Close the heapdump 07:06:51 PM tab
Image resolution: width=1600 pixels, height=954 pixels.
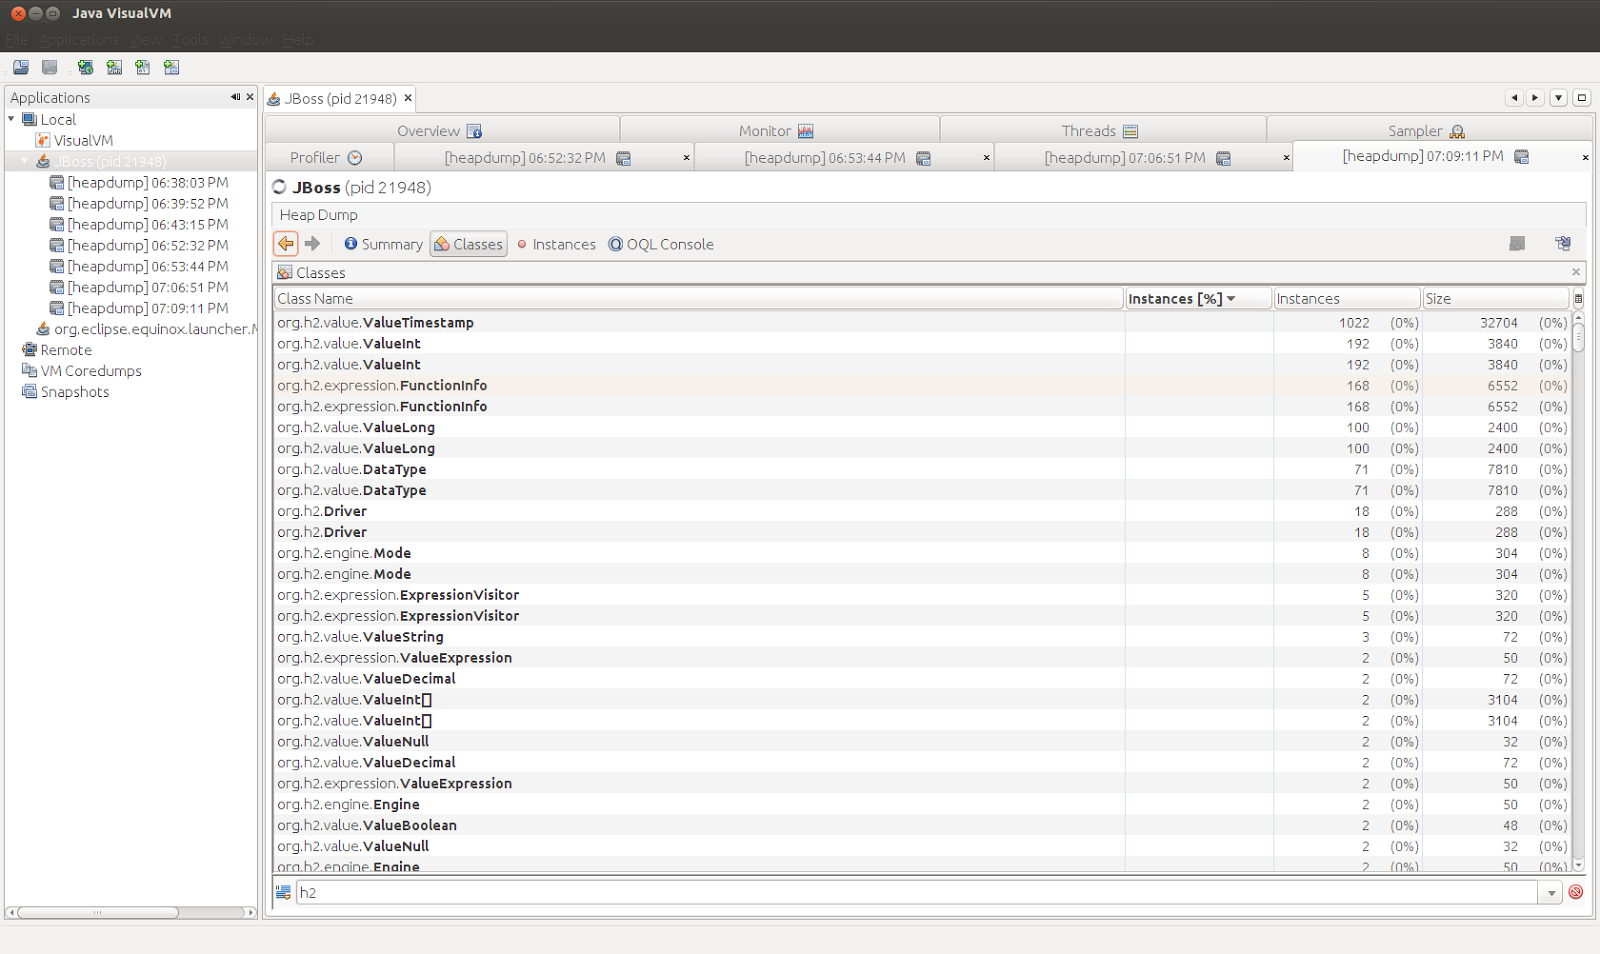(1286, 158)
